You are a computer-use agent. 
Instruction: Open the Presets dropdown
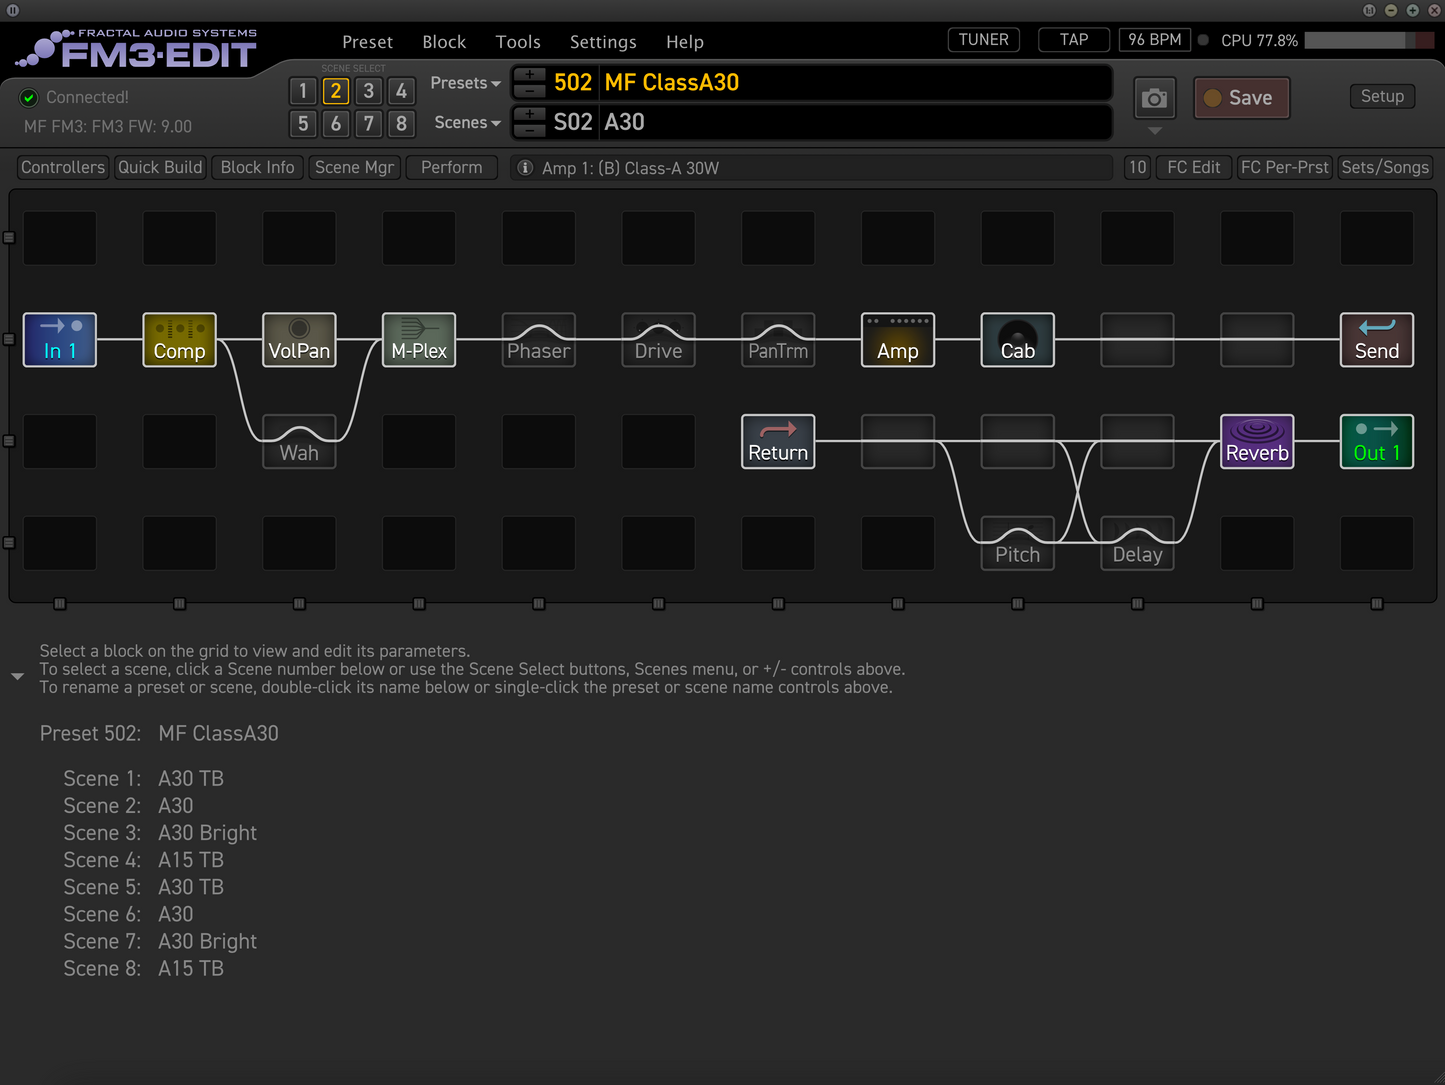[465, 83]
